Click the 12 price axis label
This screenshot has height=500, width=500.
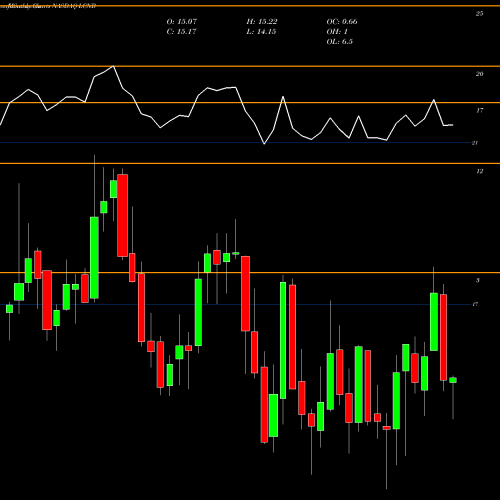click(479, 171)
